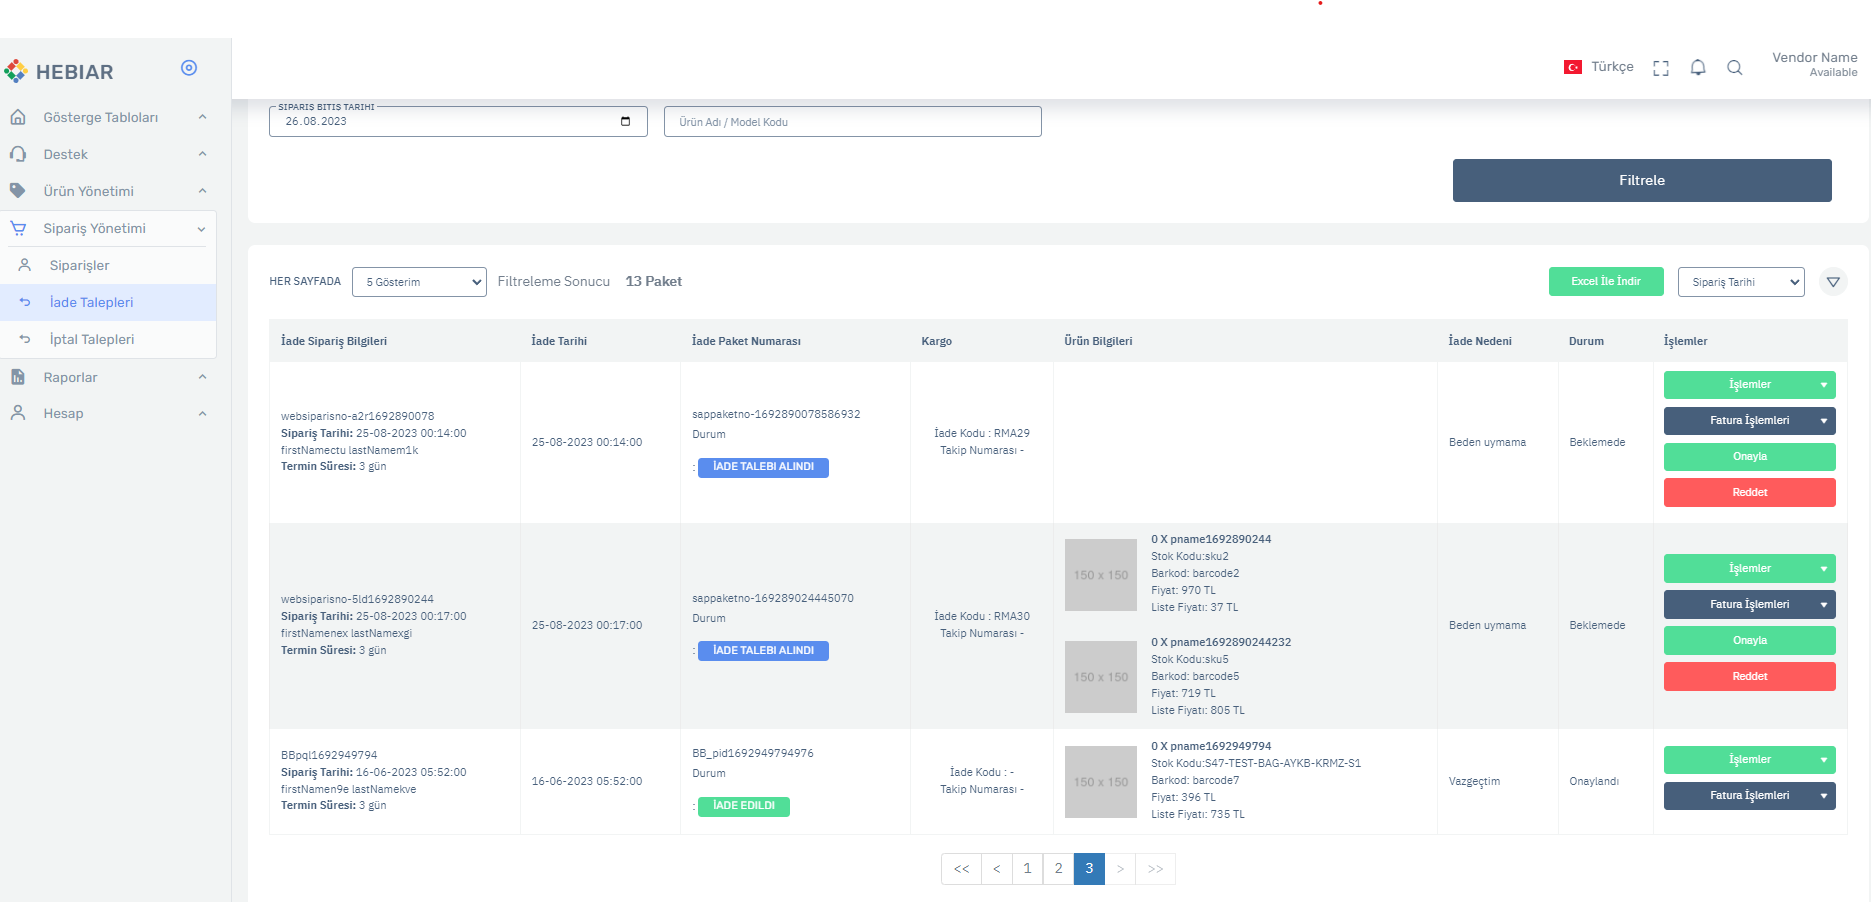Image resolution: width=1871 pixels, height=902 pixels.
Task: Click the İade Talepleri return arrow icon
Action: pyautogui.click(x=25, y=302)
